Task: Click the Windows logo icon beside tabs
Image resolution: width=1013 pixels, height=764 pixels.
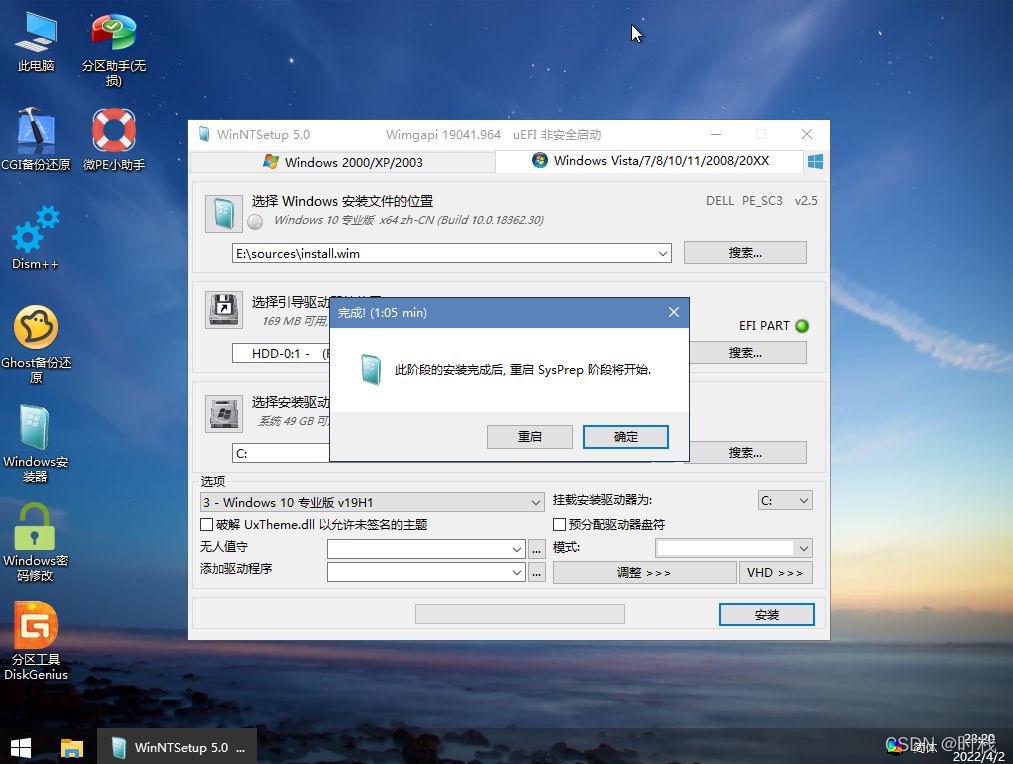Action: tap(815, 161)
